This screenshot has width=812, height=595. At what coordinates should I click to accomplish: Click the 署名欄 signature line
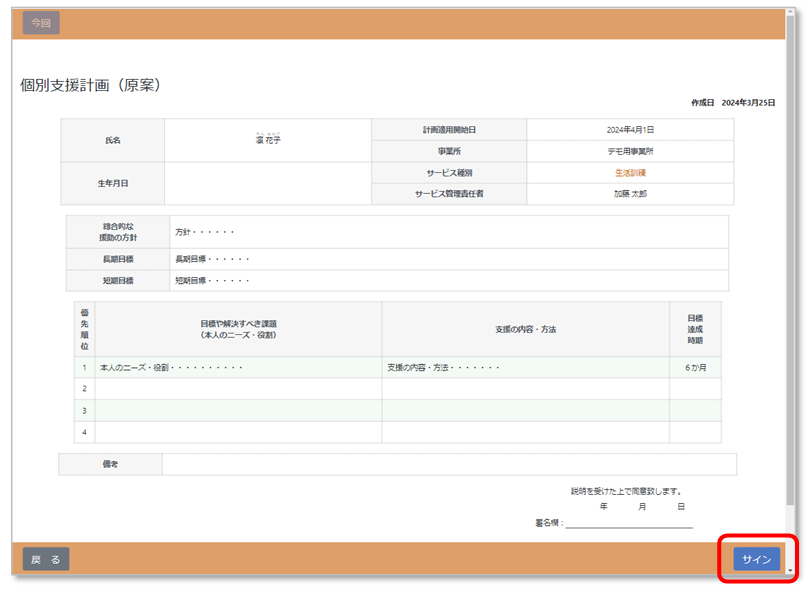[x=628, y=522]
